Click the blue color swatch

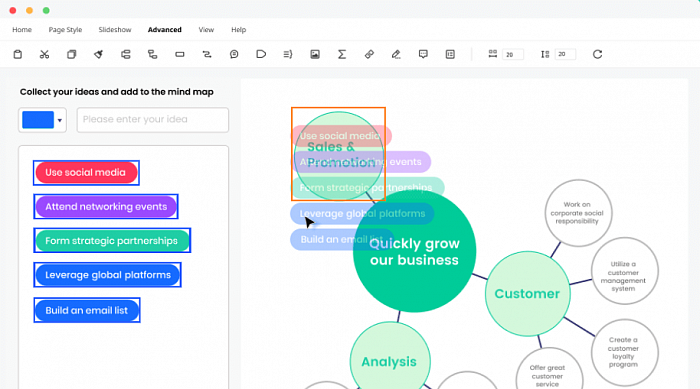[38, 120]
